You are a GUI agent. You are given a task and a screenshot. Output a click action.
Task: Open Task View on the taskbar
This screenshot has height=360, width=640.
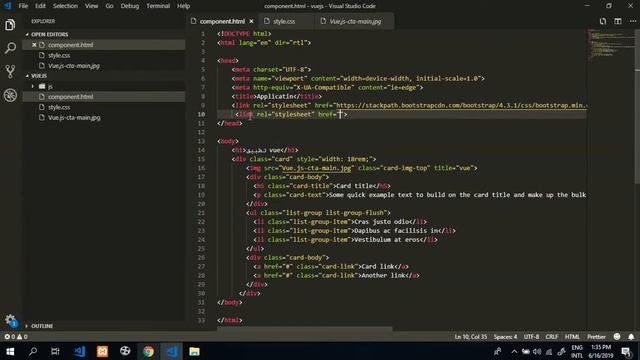55,351
